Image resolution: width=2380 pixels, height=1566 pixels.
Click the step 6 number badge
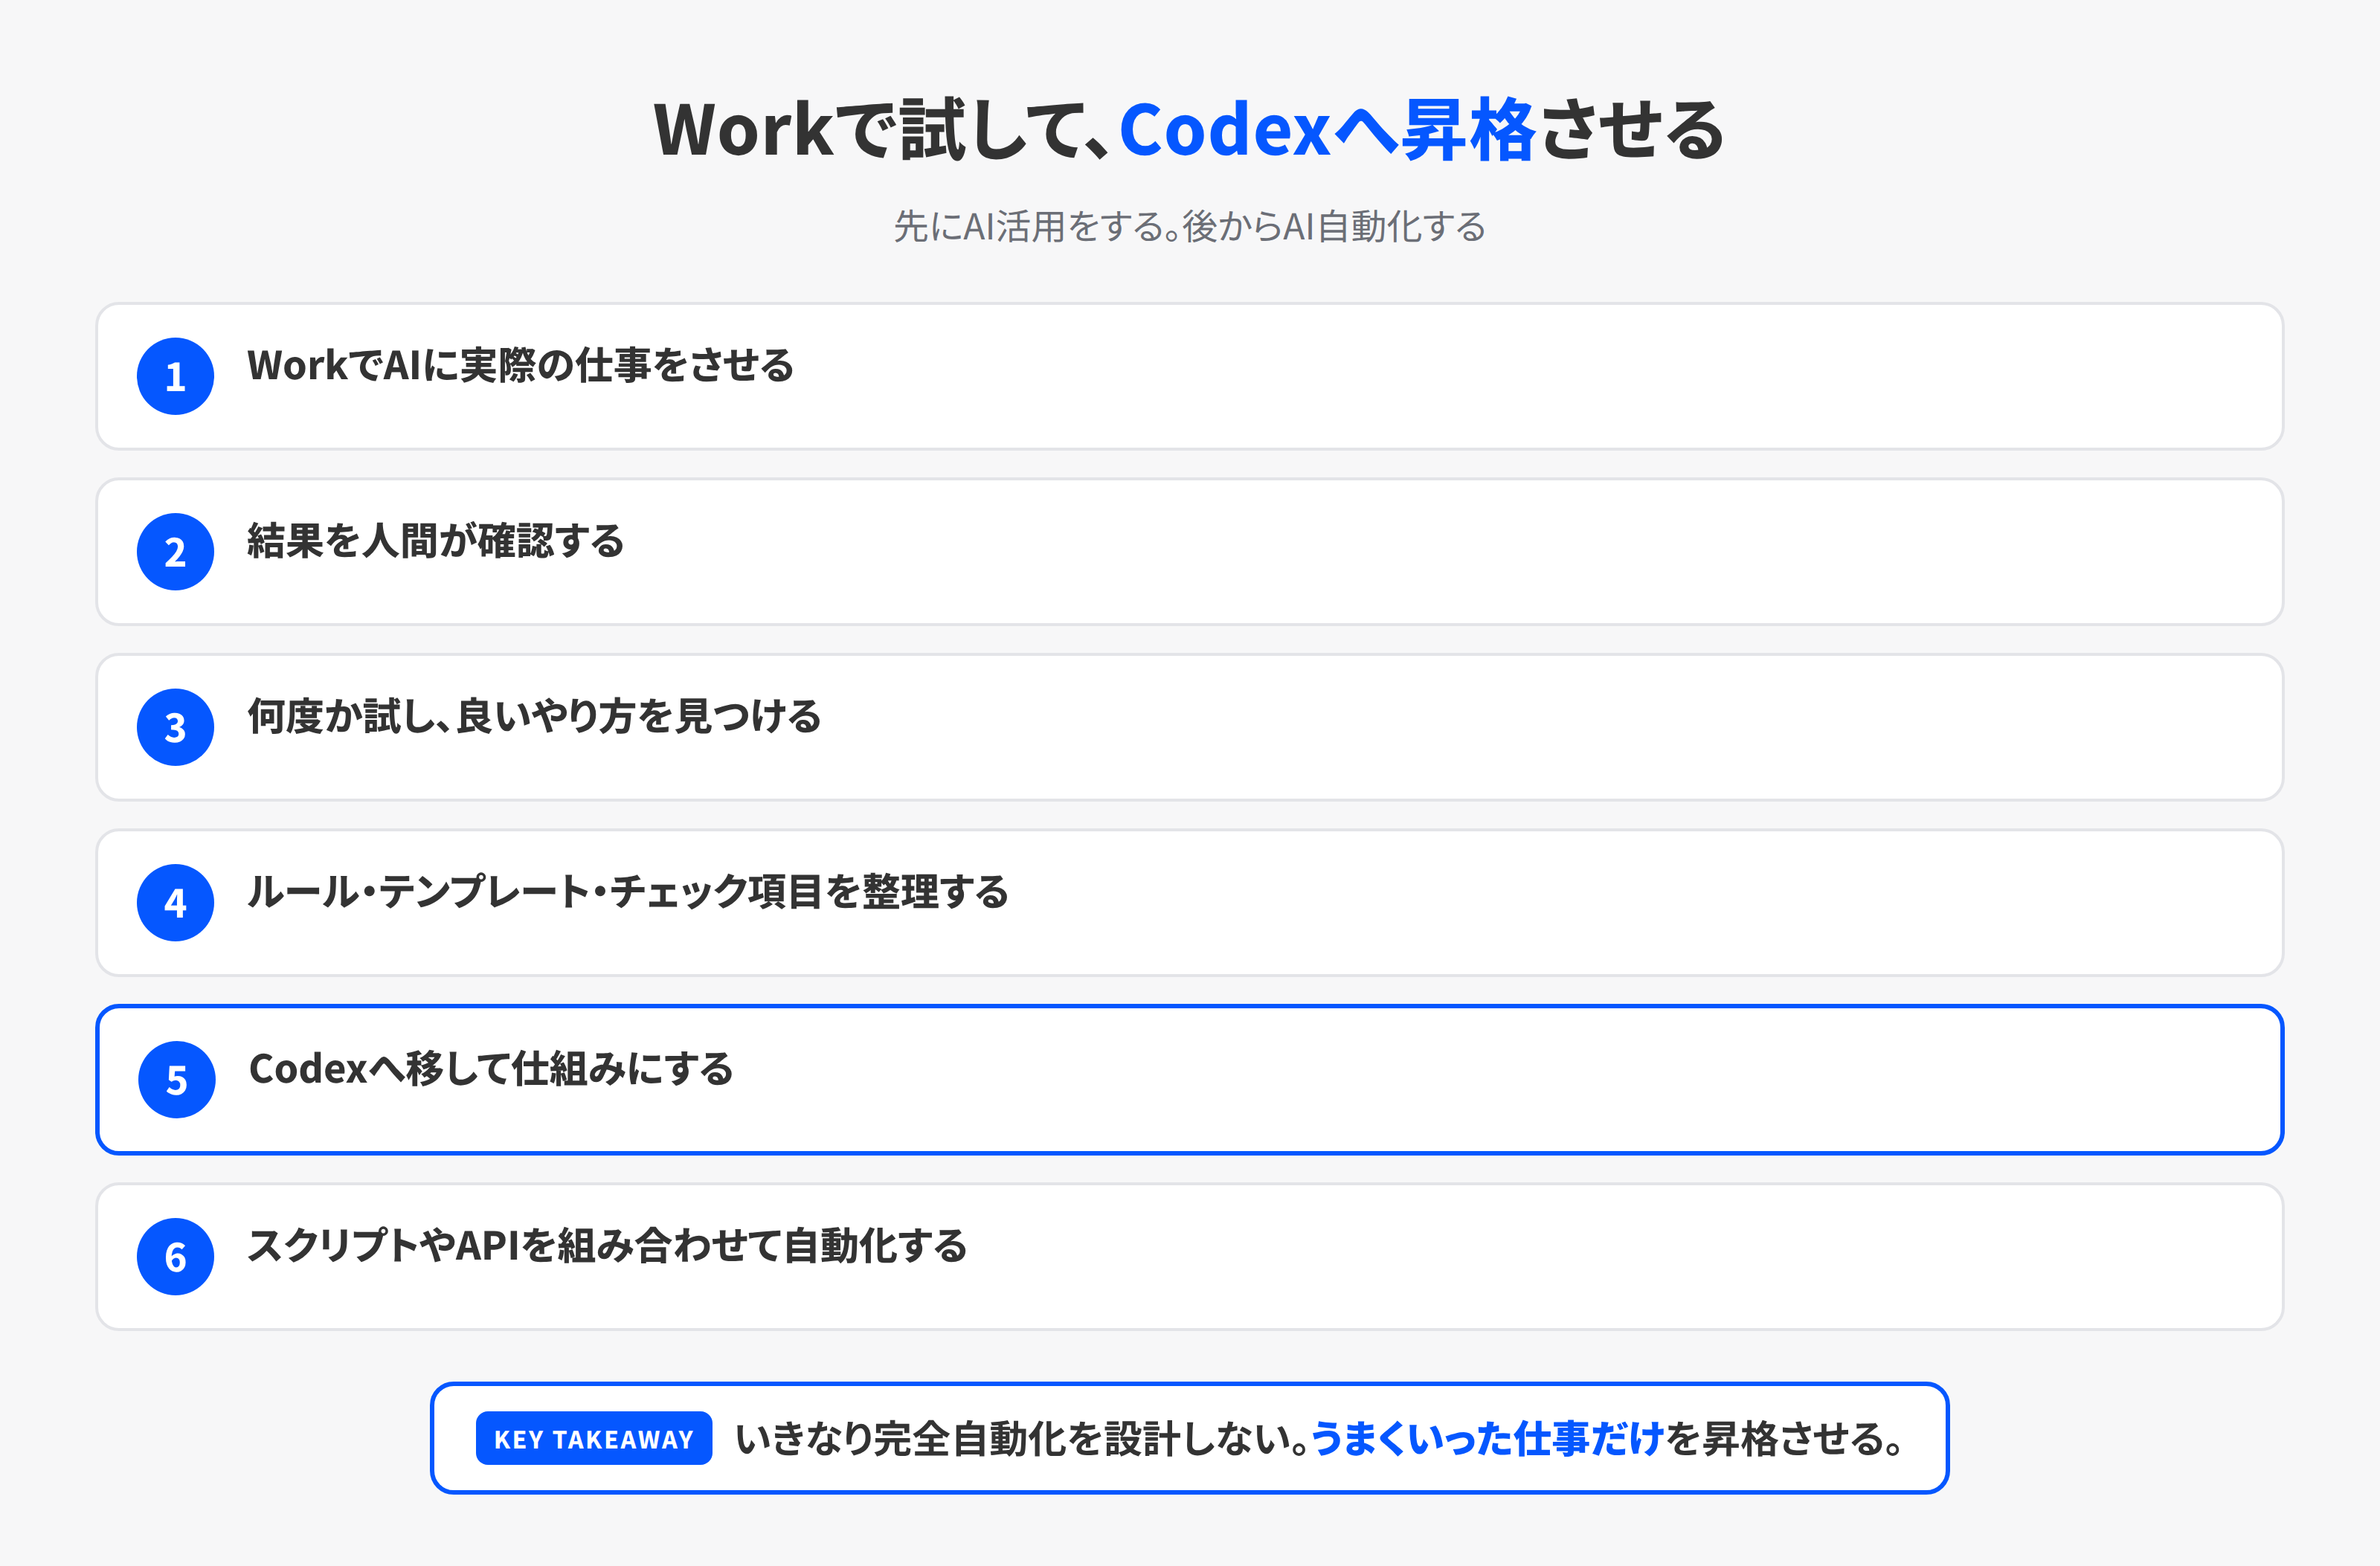pyautogui.click(x=175, y=1257)
